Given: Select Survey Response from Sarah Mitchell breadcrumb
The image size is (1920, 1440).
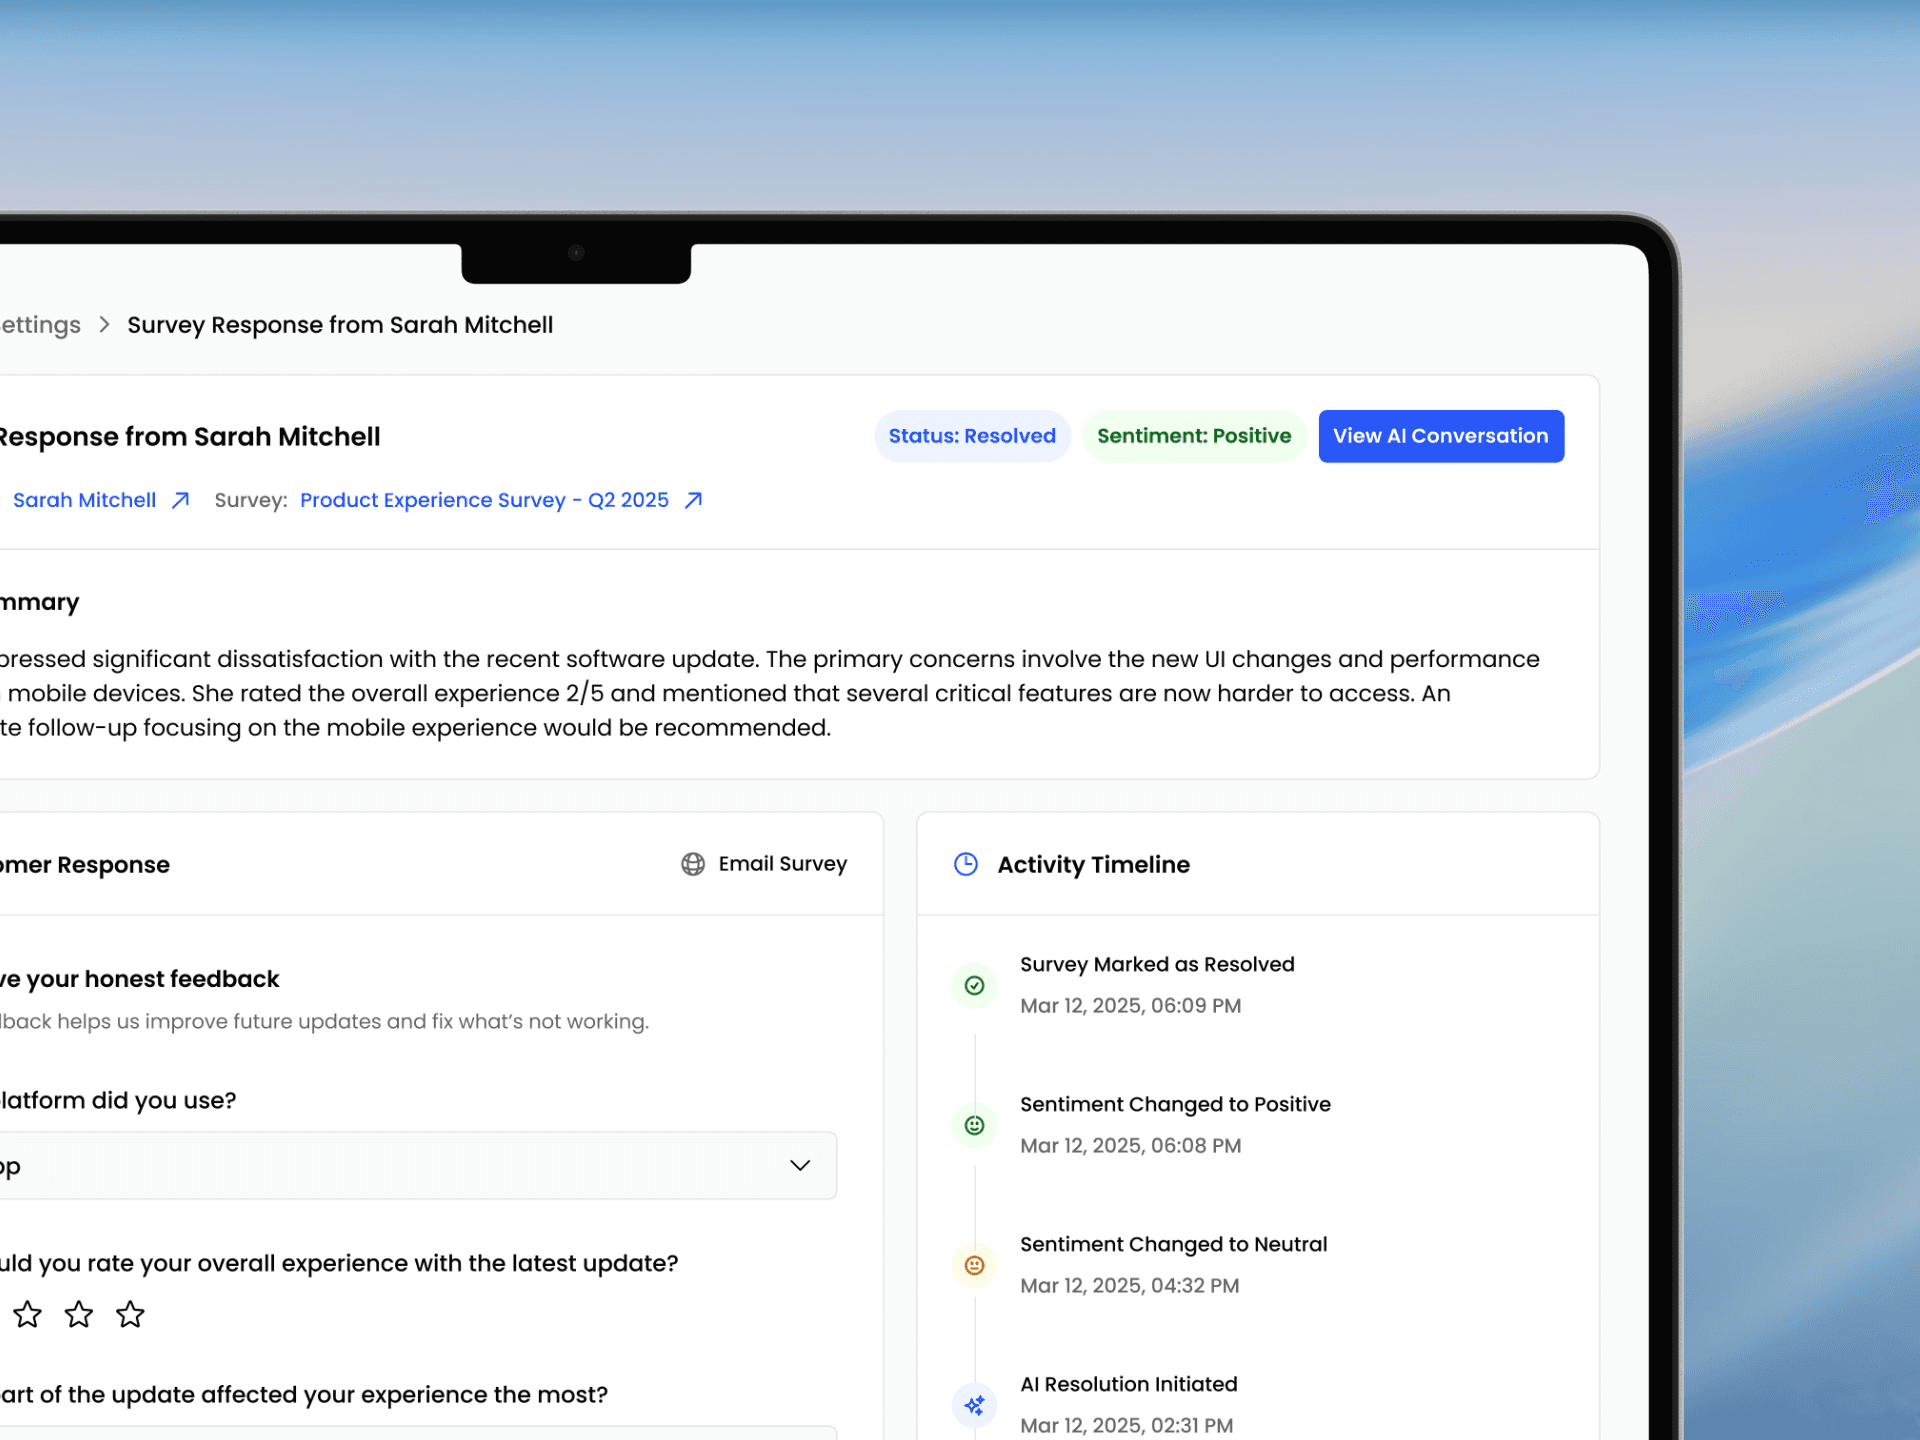Looking at the screenshot, I should coord(340,325).
